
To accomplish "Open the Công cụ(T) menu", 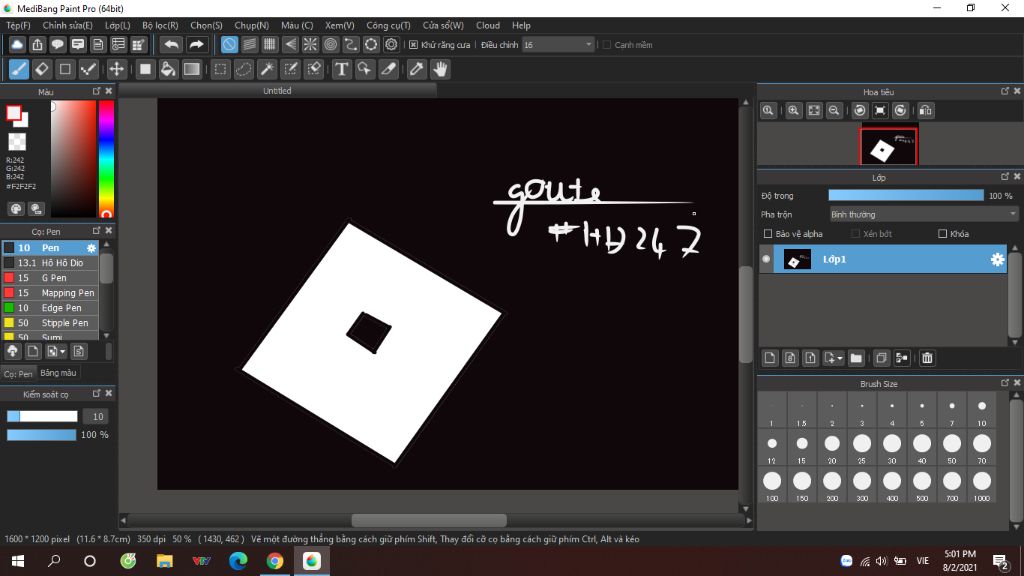I will 388,25.
